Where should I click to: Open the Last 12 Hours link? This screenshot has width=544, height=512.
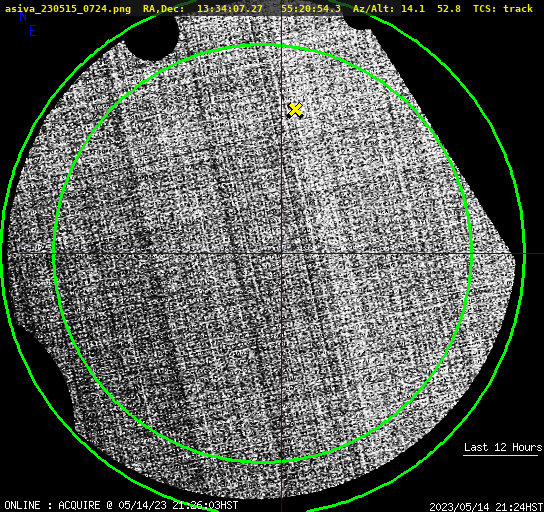tap(503, 447)
